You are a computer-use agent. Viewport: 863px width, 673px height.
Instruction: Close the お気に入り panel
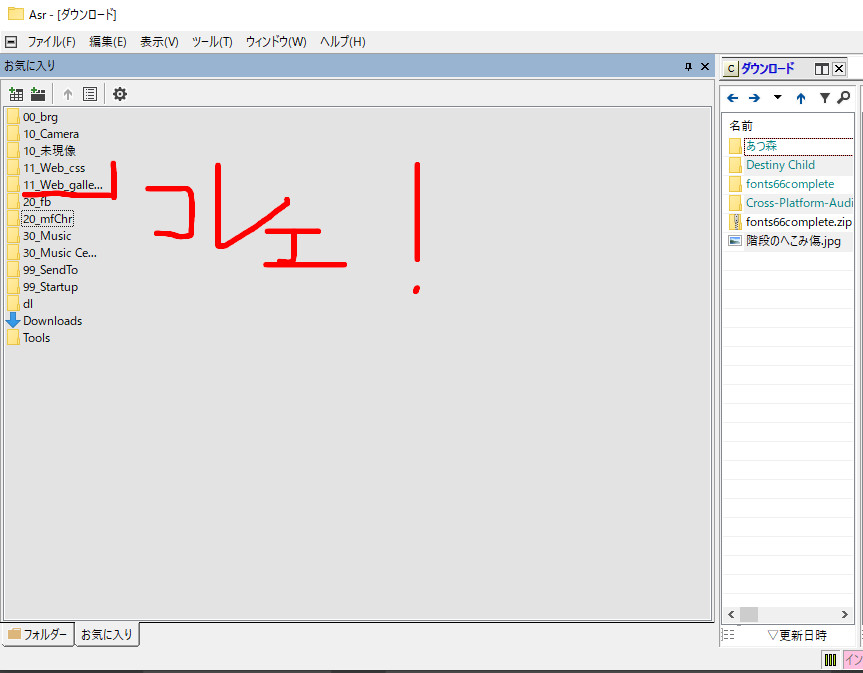point(704,67)
